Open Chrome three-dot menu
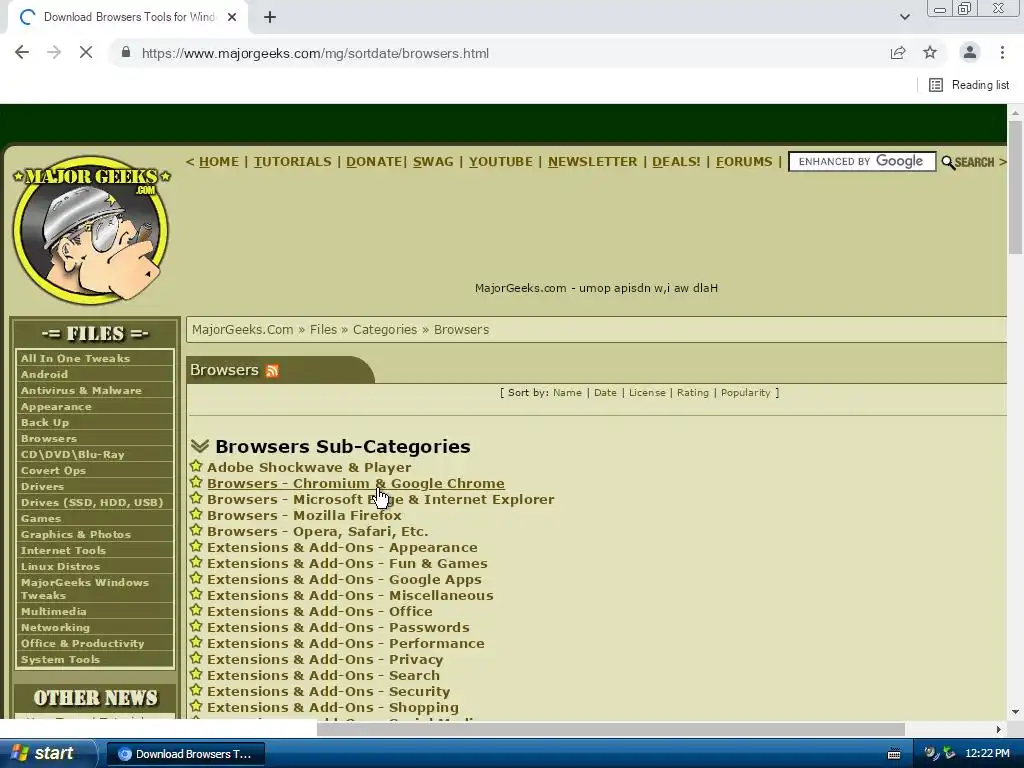1024x768 pixels. [x=1002, y=53]
